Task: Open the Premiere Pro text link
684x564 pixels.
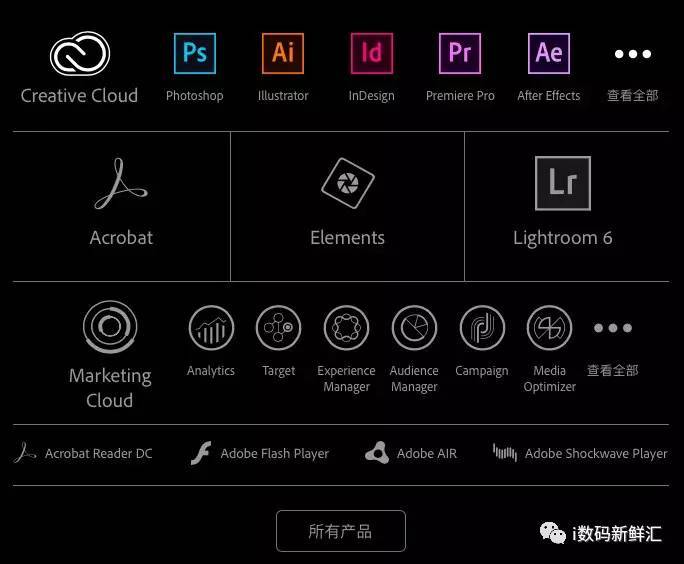Action: [460, 96]
